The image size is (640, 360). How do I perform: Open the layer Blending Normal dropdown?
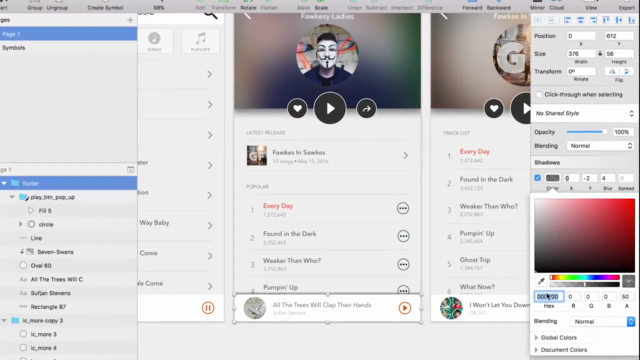coord(600,146)
